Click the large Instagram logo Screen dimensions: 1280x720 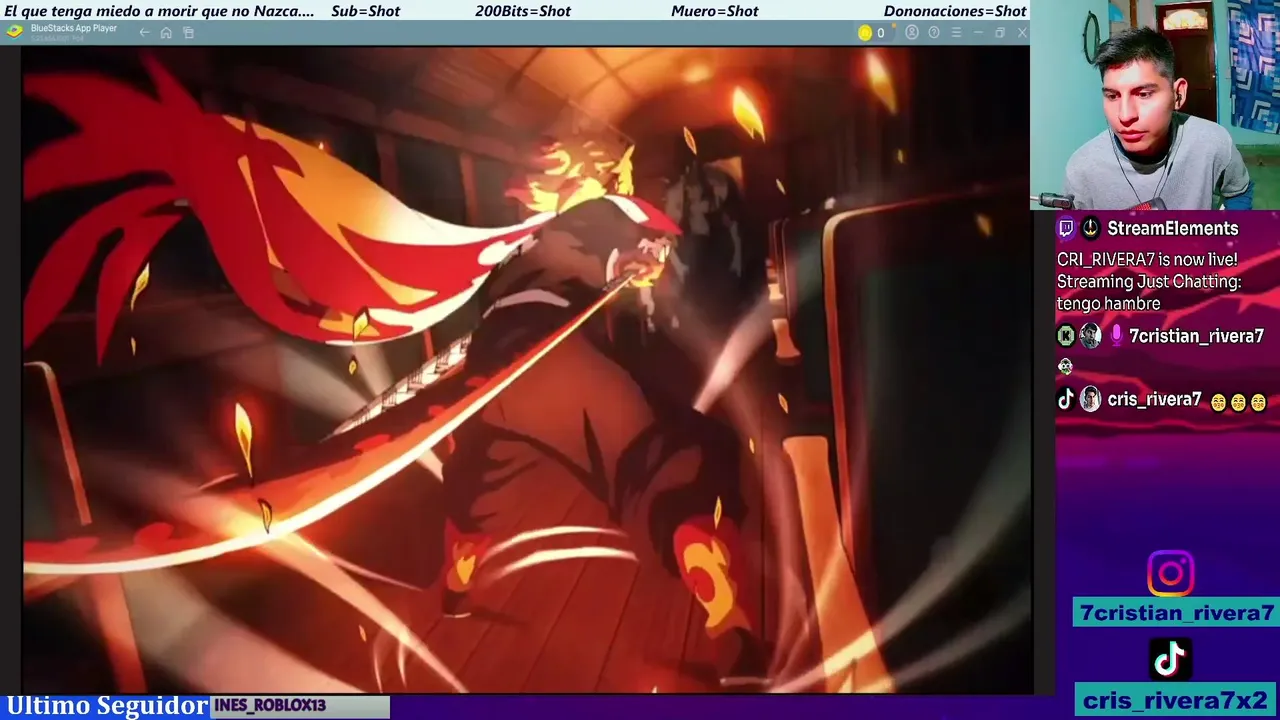point(1170,573)
